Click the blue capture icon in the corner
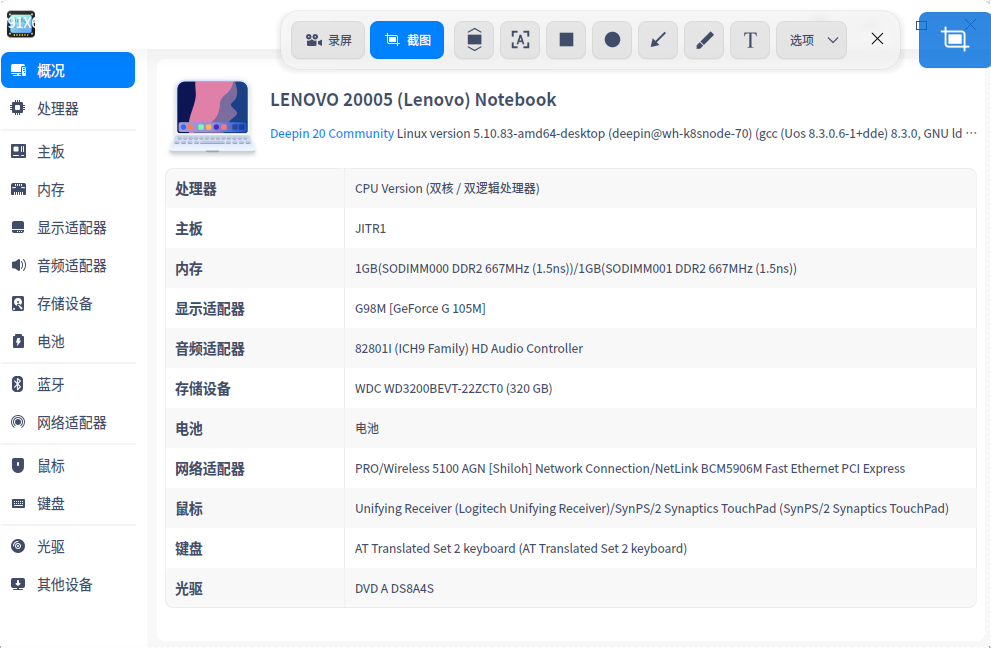This screenshot has width=991, height=648. [954, 40]
